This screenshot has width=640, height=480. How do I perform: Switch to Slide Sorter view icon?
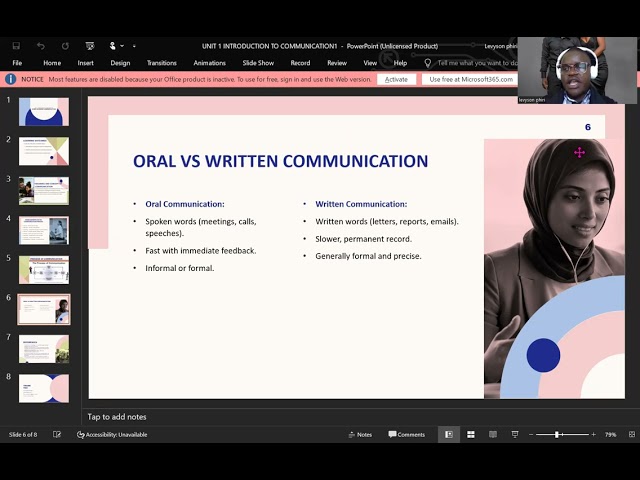[471, 435]
